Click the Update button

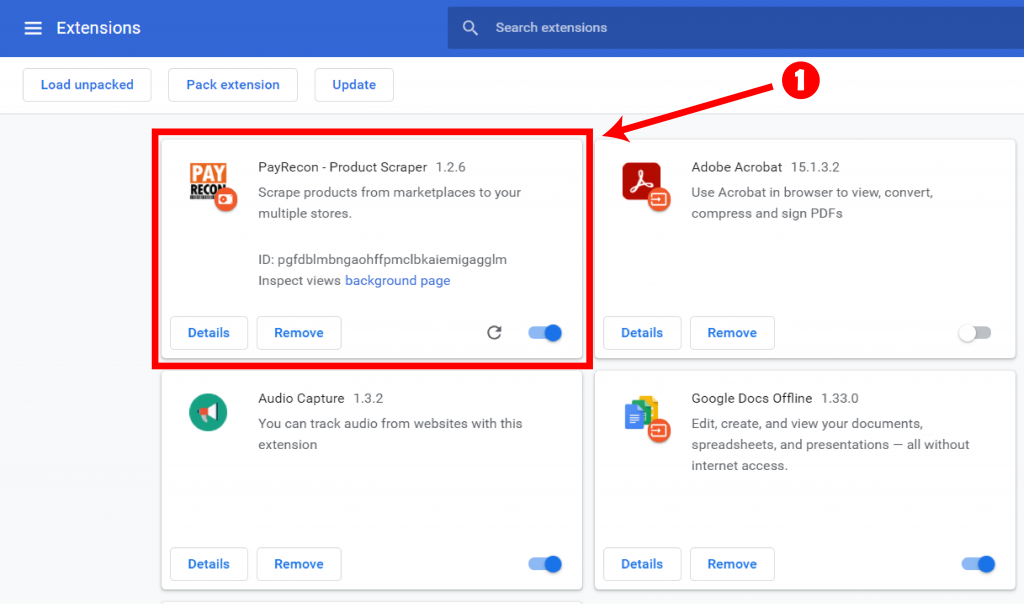tap(354, 85)
